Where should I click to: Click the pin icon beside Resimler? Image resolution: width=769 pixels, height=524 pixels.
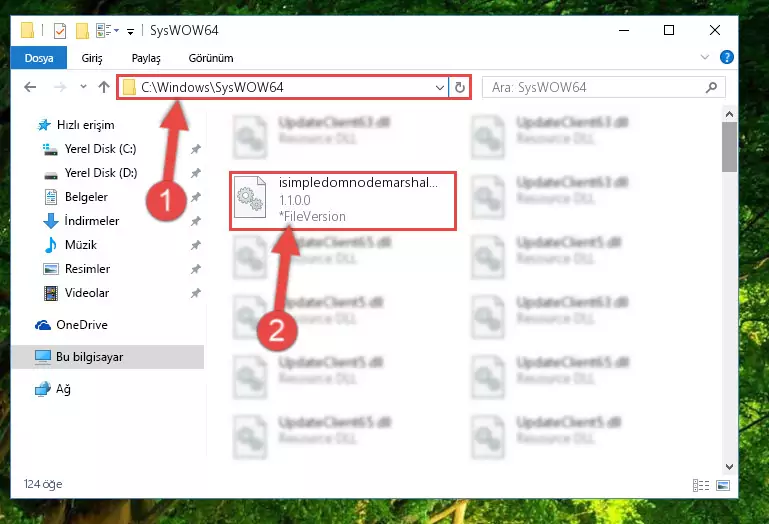[x=196, y=269]
